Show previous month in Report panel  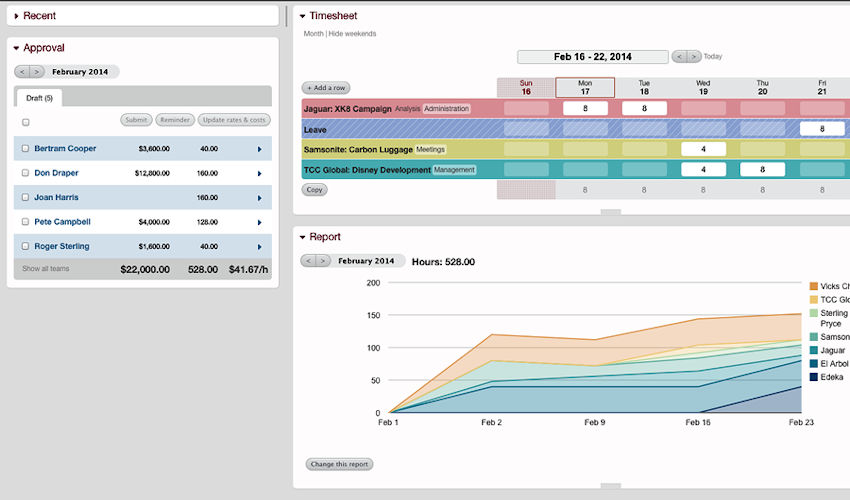[309, 261]
